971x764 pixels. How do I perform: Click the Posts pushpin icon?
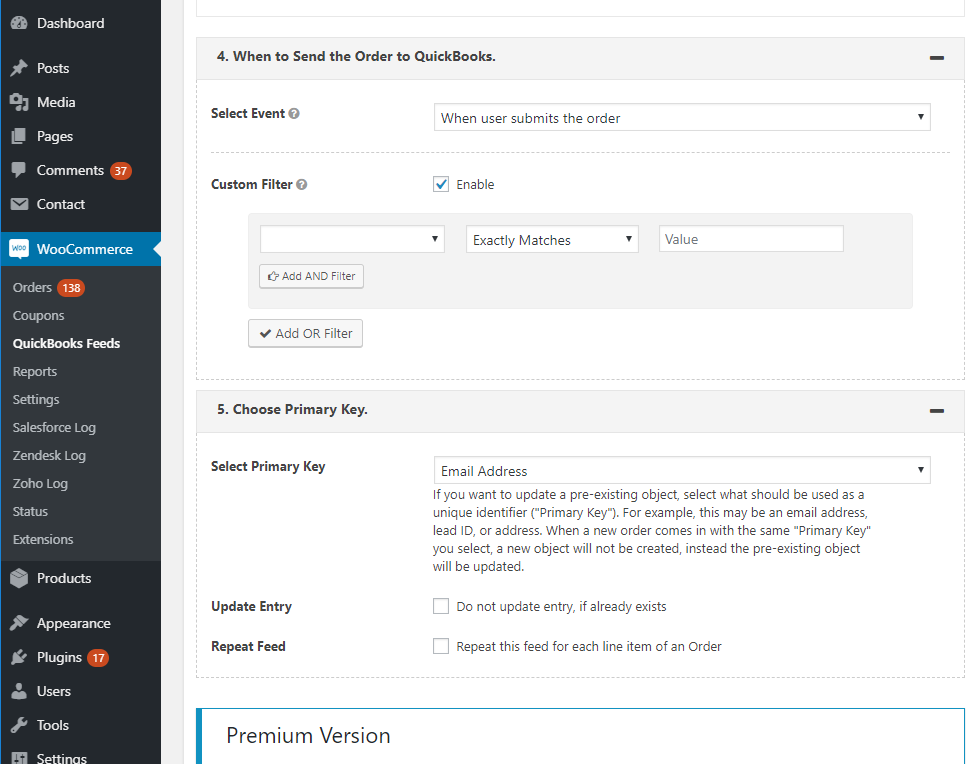click(x=19, y=68)
